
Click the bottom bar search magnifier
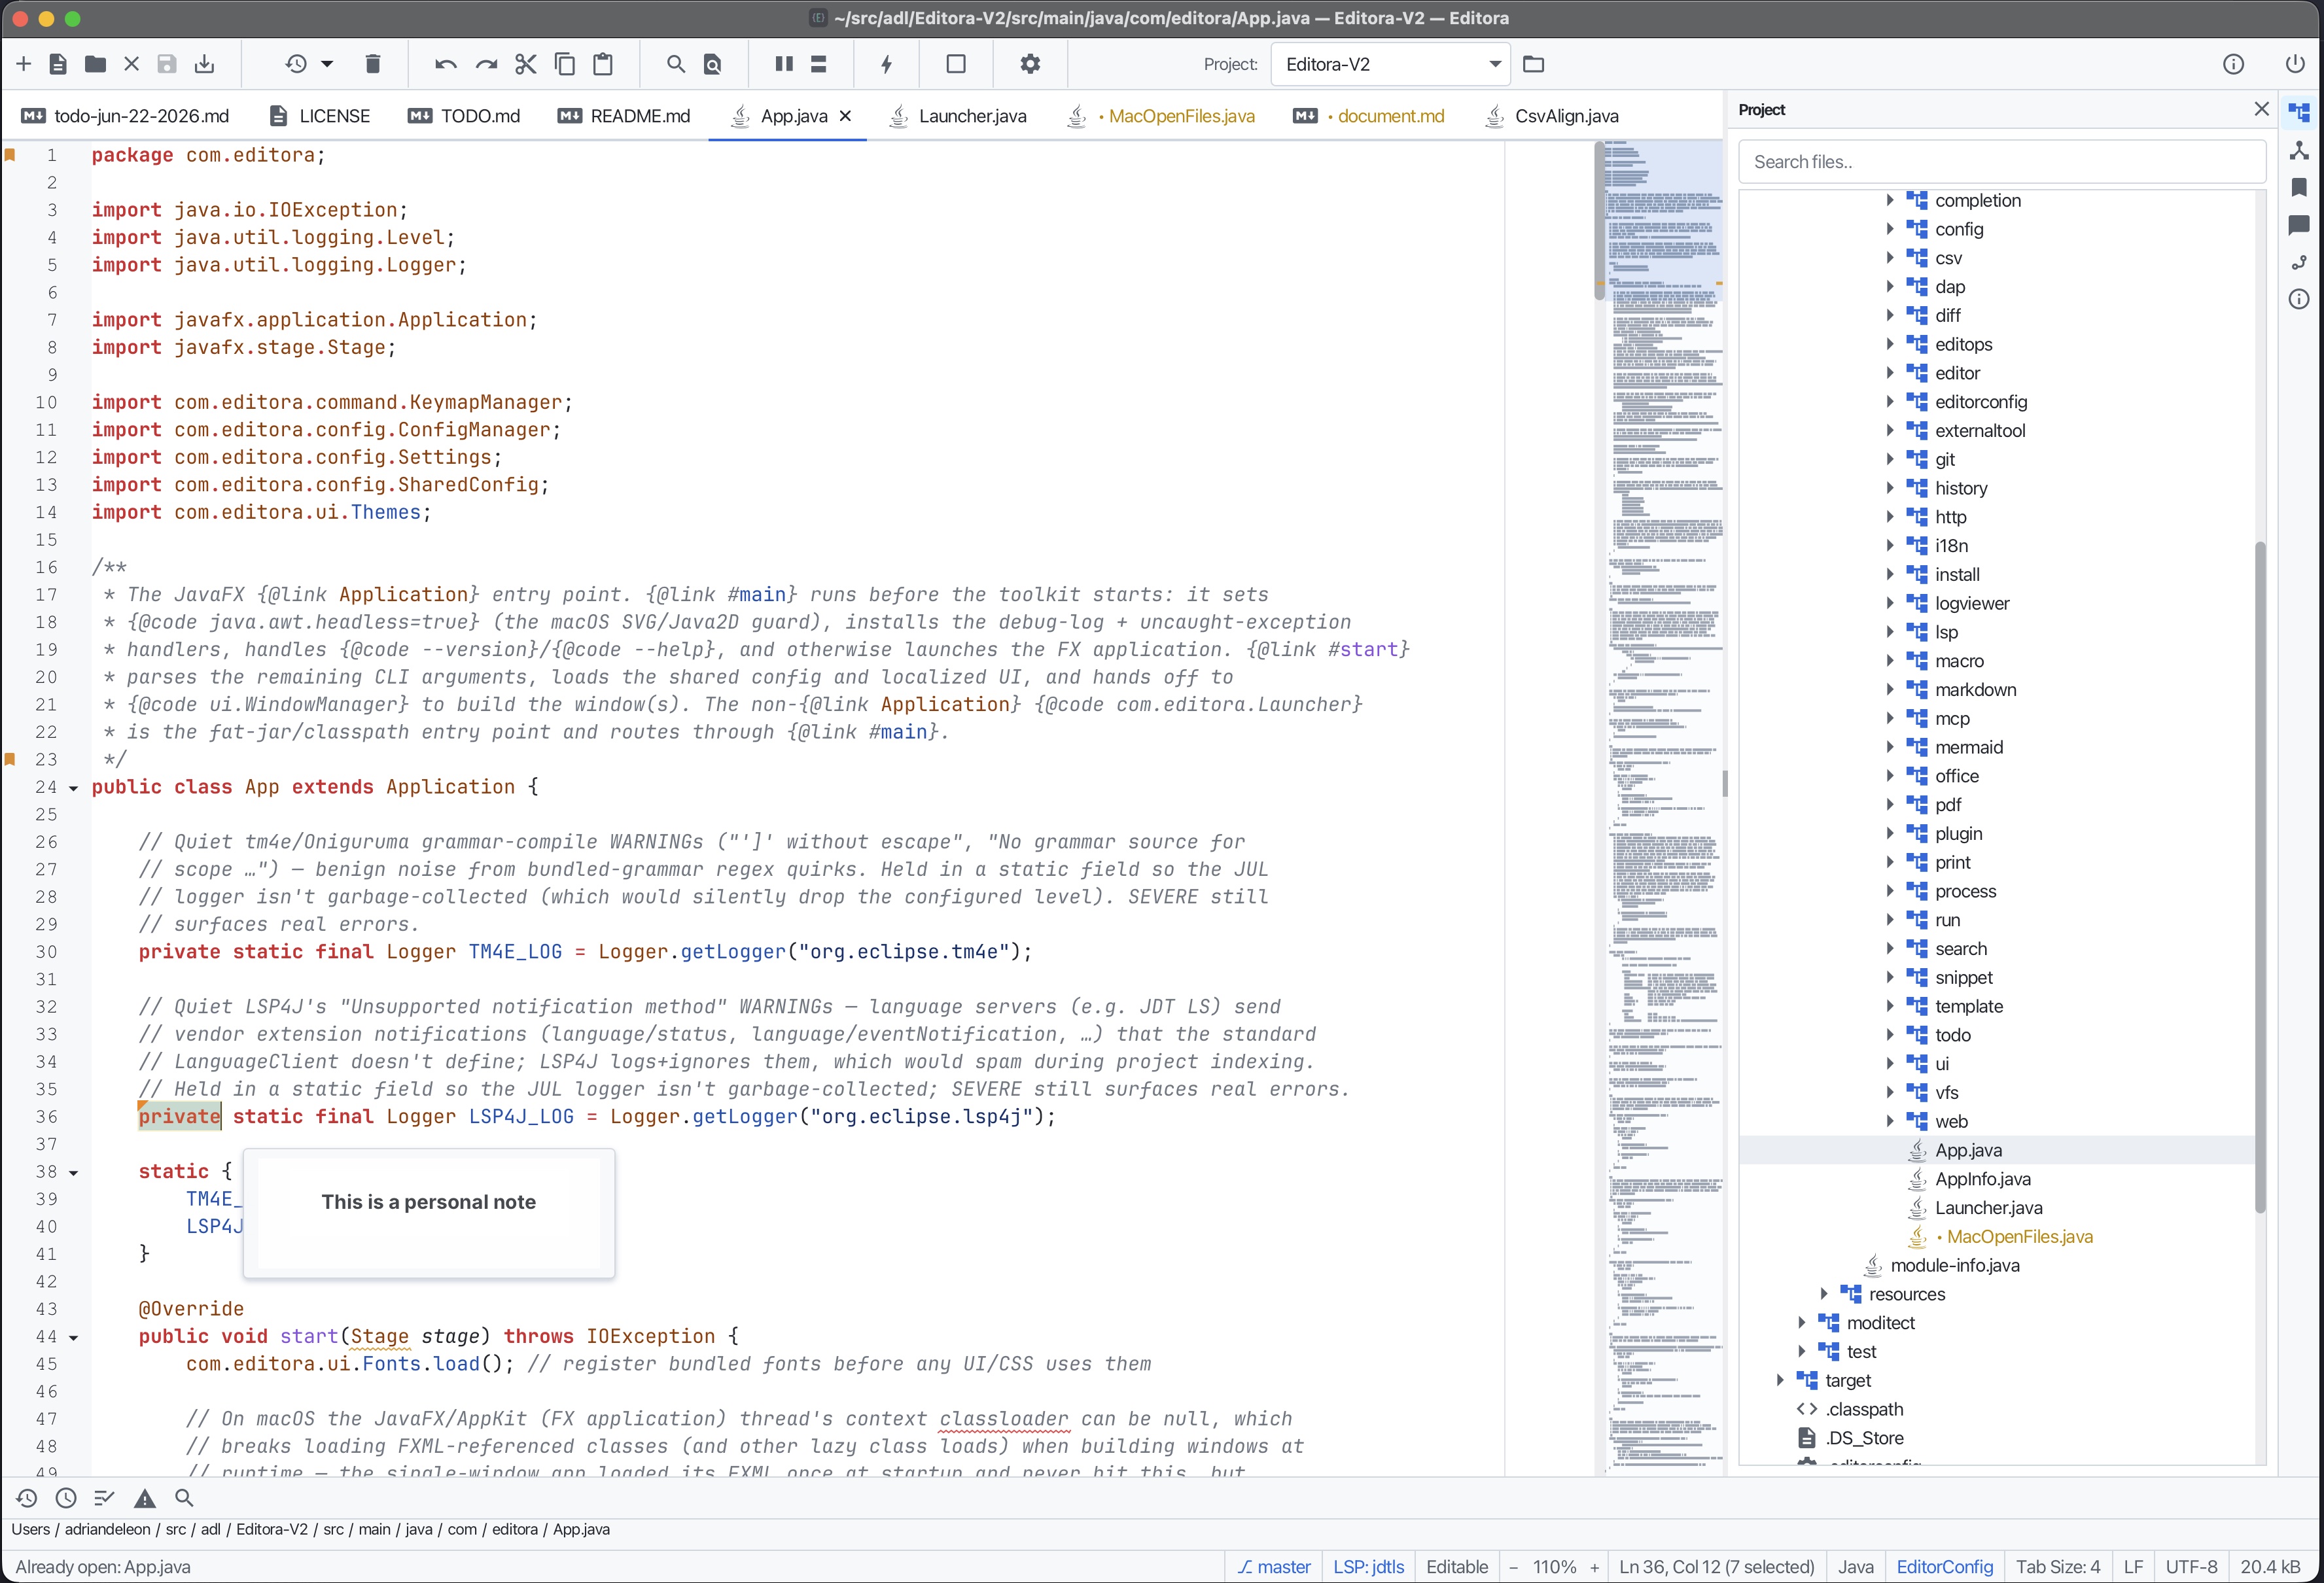pyautogui.click(x=184, y=1498)
